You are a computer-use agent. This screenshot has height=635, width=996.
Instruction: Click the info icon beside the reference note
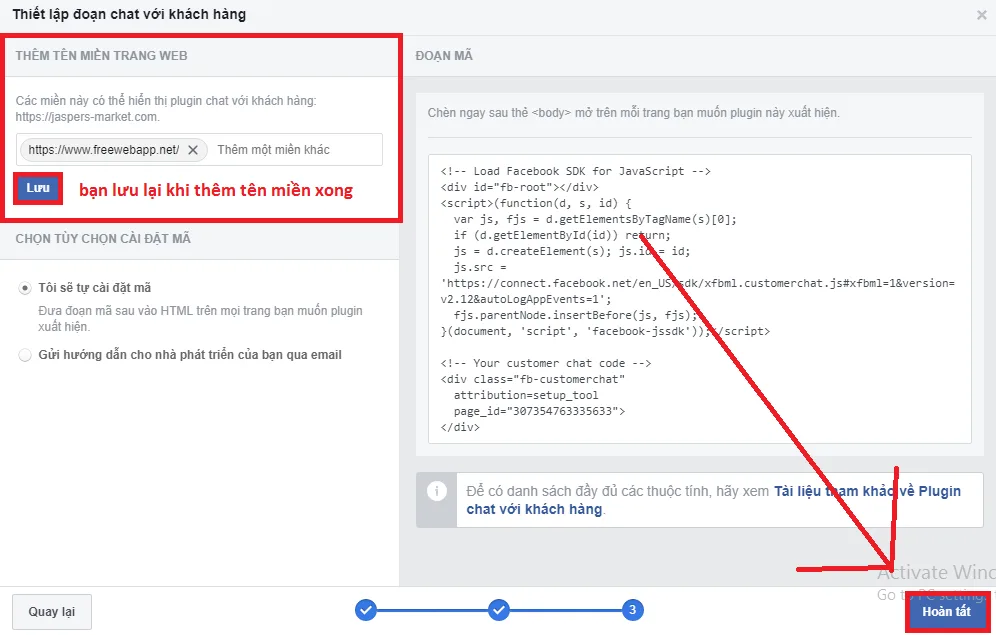(436, 491)
